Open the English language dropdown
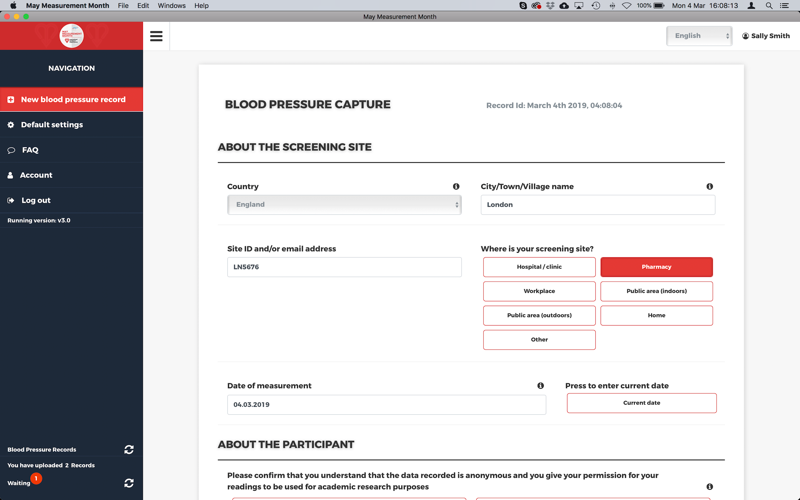800x500 pixels. point(699,36)
